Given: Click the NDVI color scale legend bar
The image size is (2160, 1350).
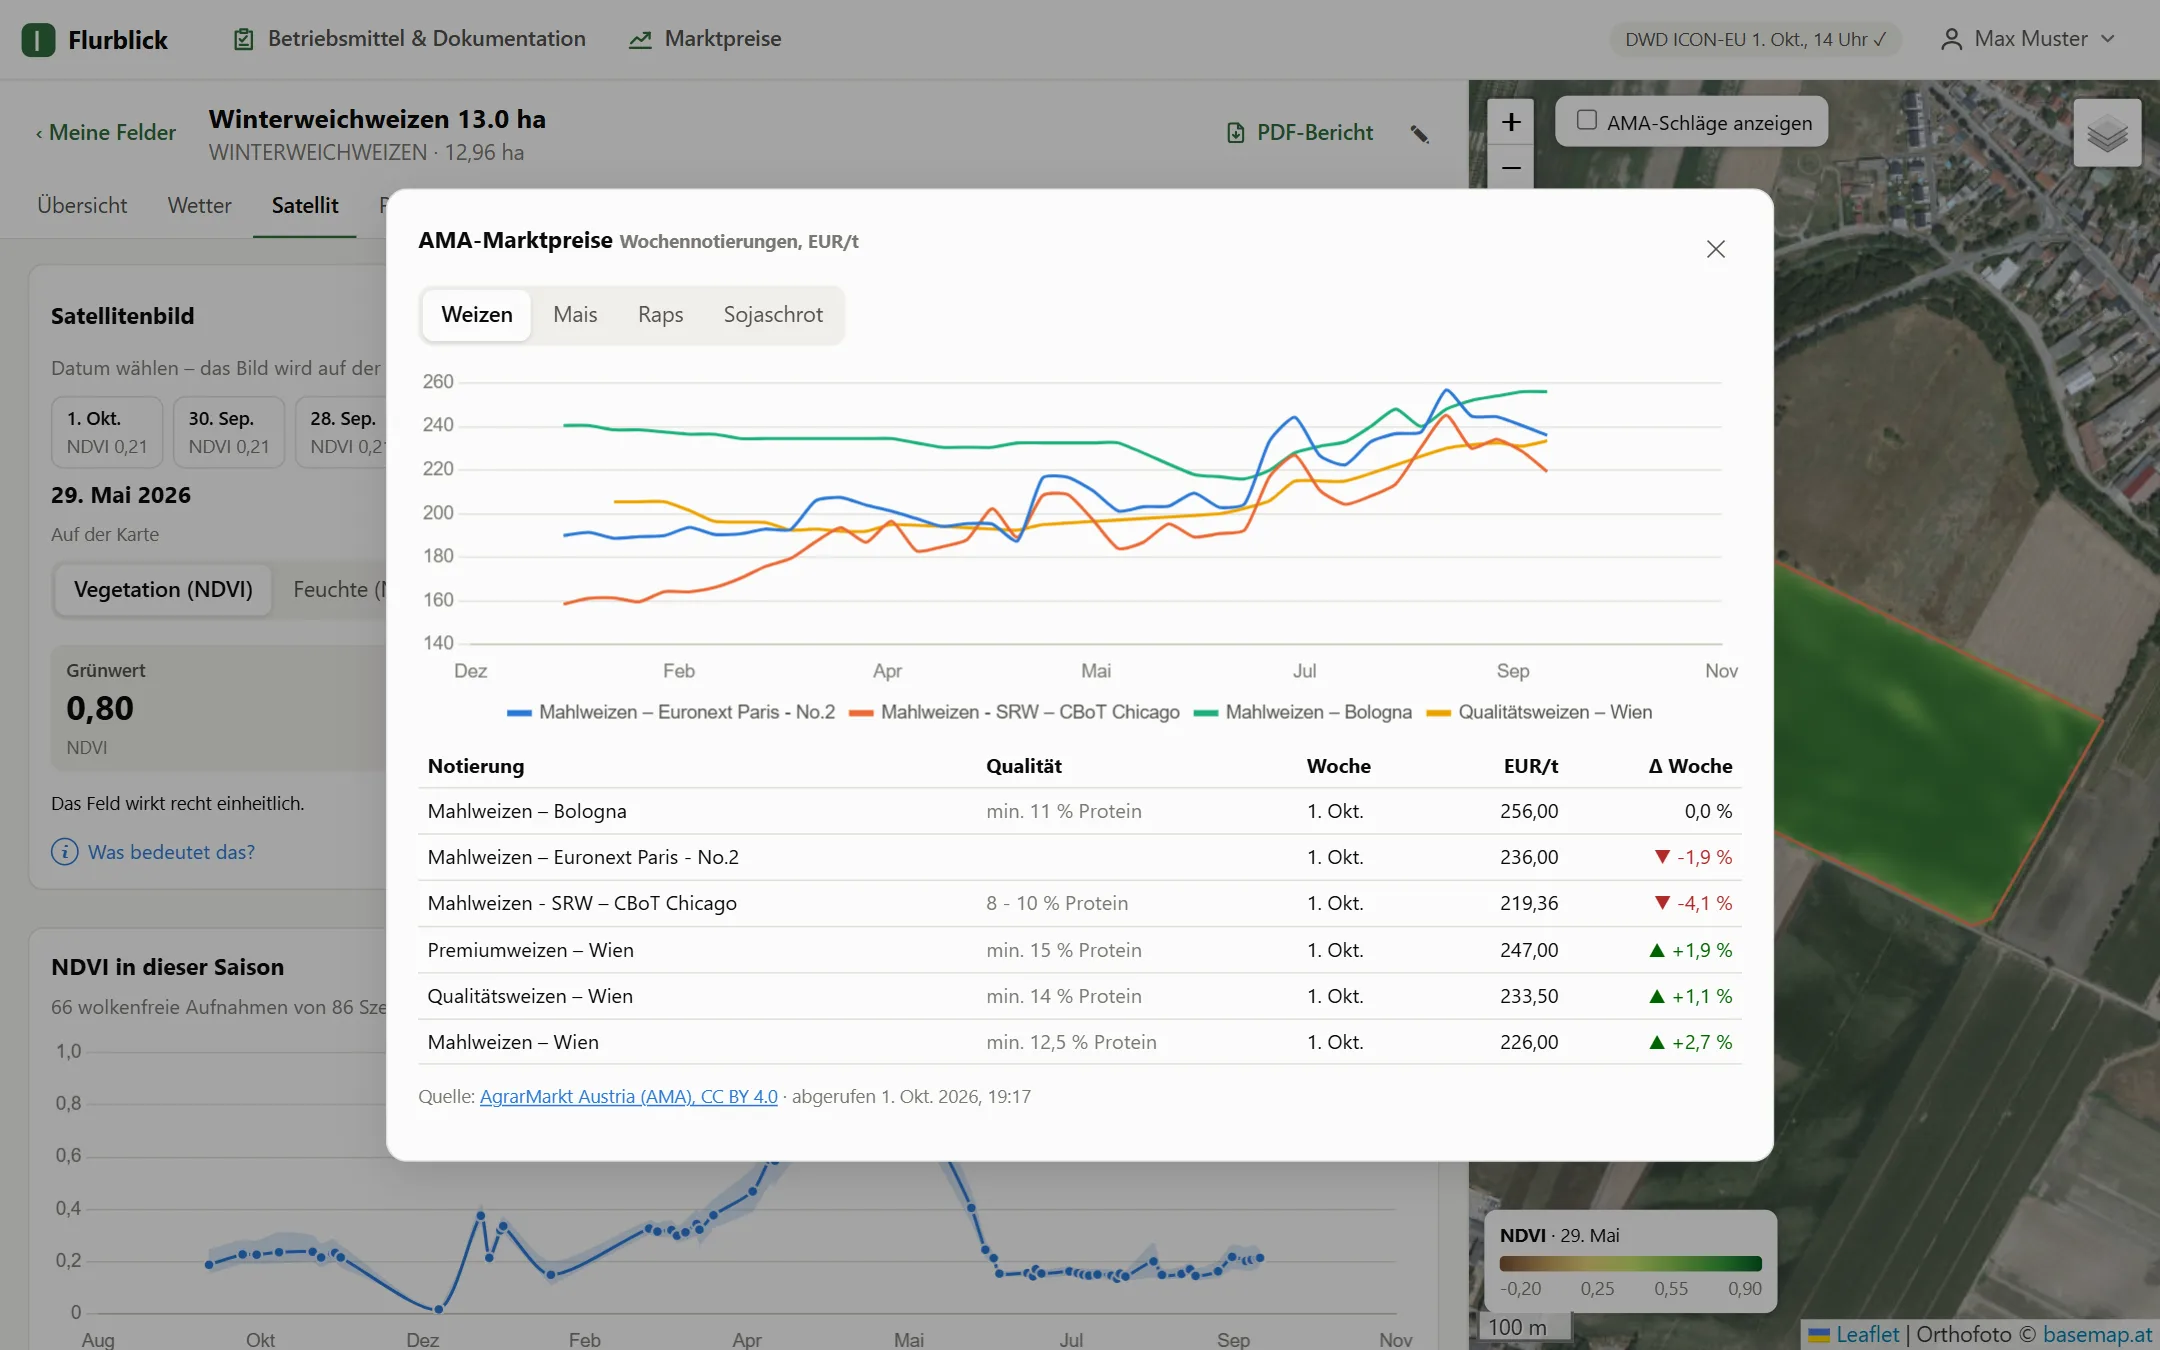Looking at the screenshot, I should coord(1631,1264).
